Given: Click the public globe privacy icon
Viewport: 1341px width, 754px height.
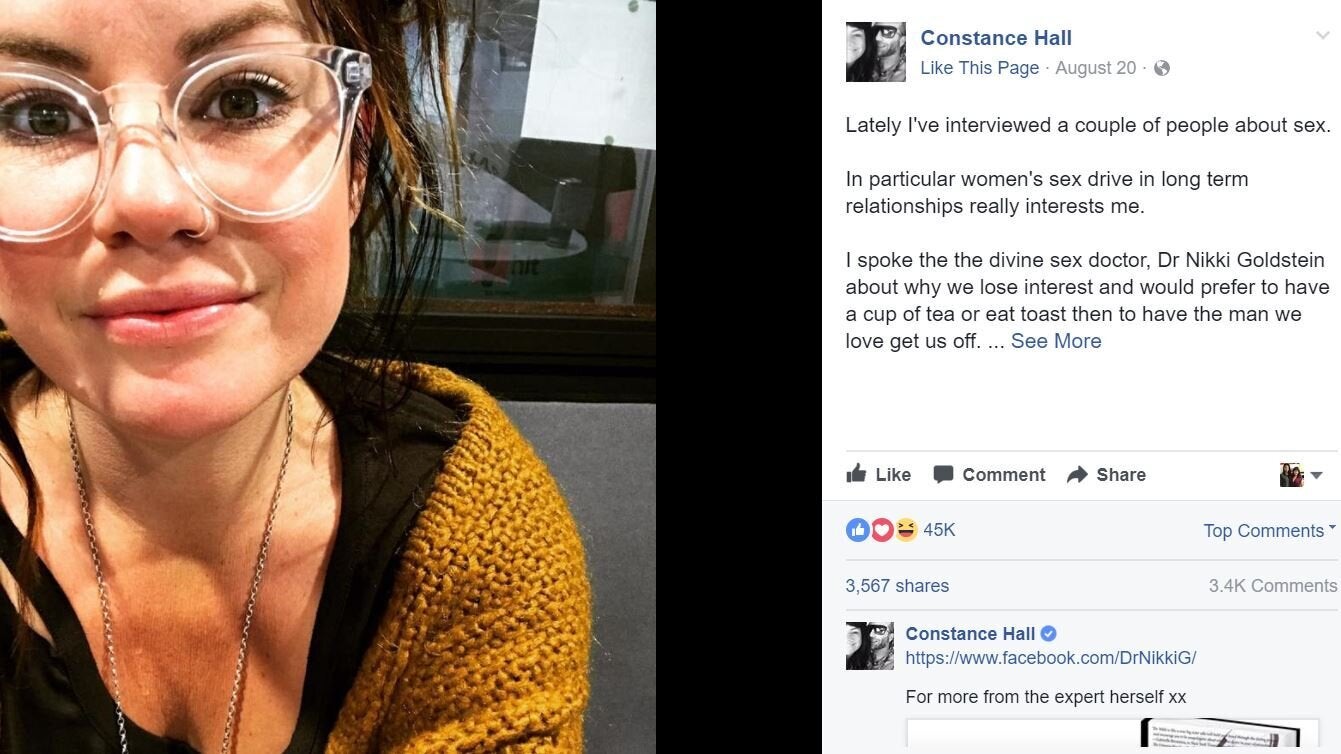Looking at the screenshot, I should pos(1161,68).
